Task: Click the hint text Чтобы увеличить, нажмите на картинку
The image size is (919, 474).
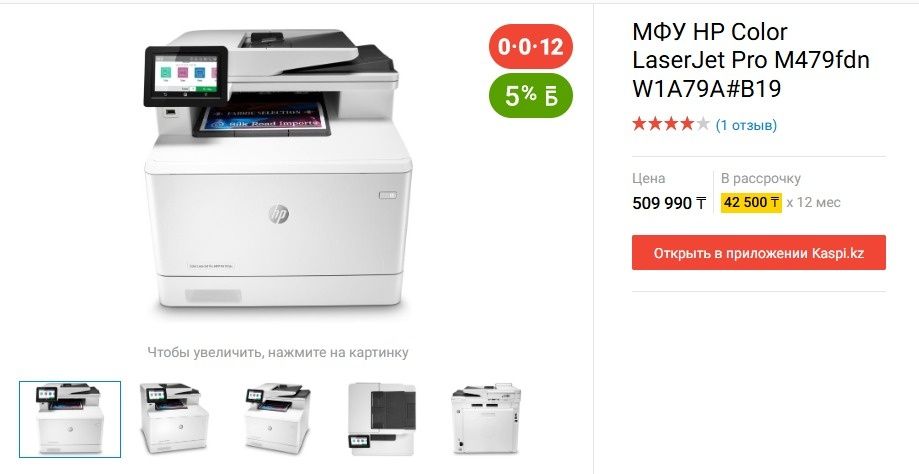Action: [x=278, y=353]
